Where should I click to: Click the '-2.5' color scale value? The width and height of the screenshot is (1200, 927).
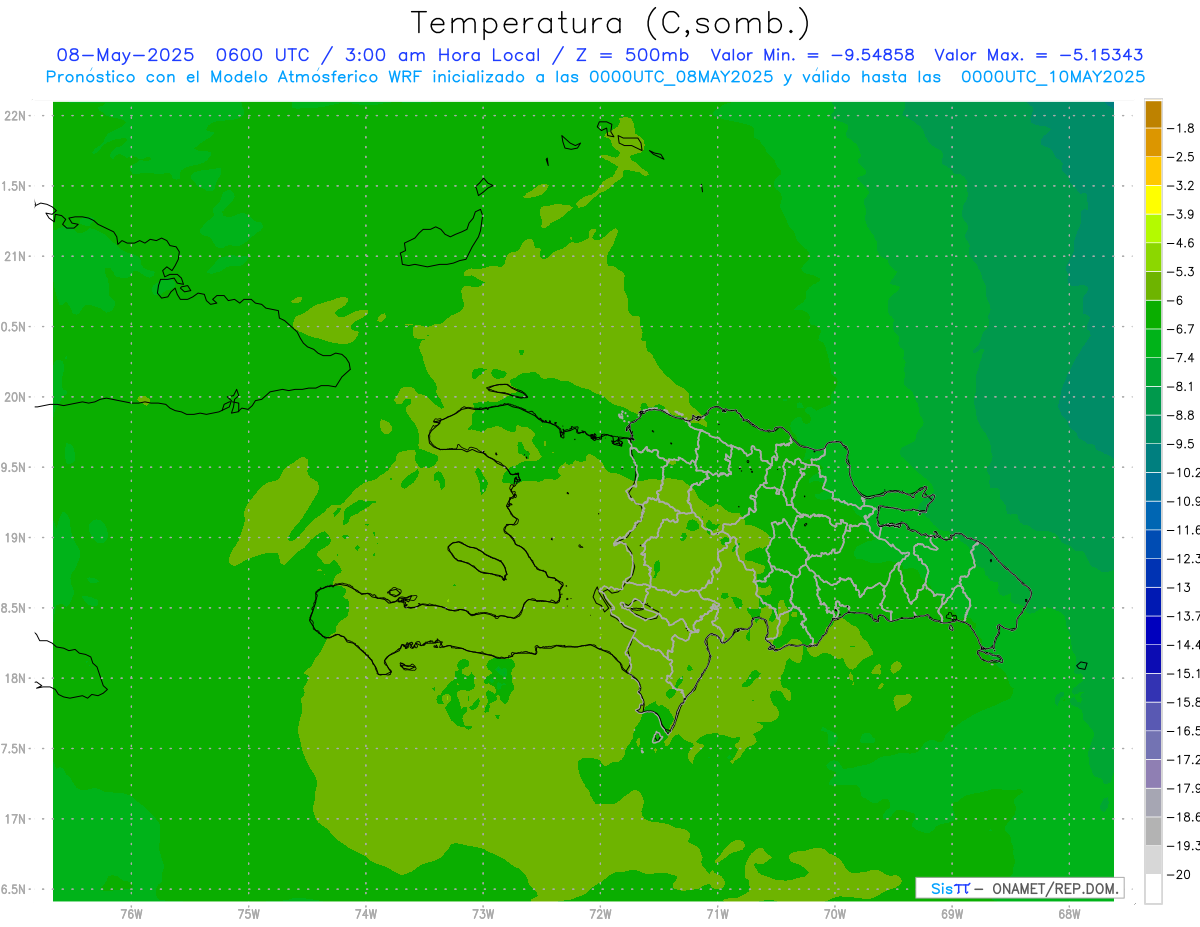point(1182,157)
